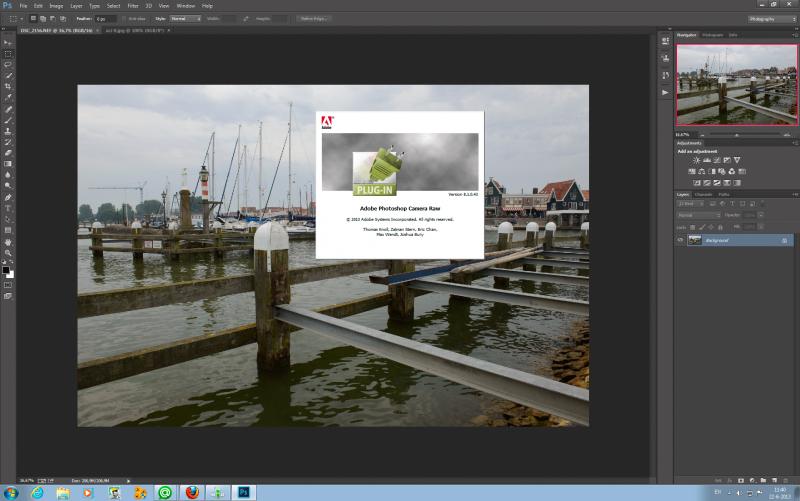Select the Crop tool
Viewport: 800px width, 501px height.
point(8,87)
